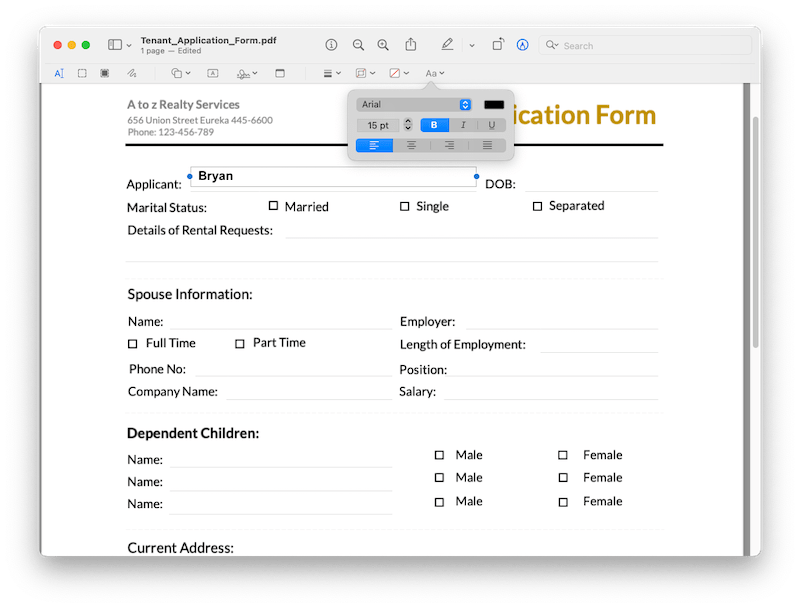Choose the rectangular selection tool
800x608 pixels.
click(x=82, y=73)
